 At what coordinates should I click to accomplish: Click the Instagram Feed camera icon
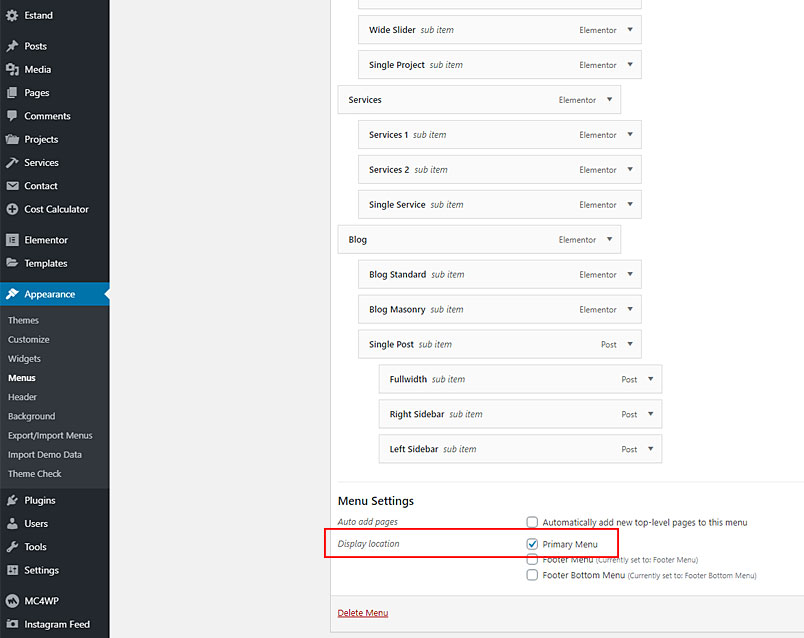click(12, 624)
